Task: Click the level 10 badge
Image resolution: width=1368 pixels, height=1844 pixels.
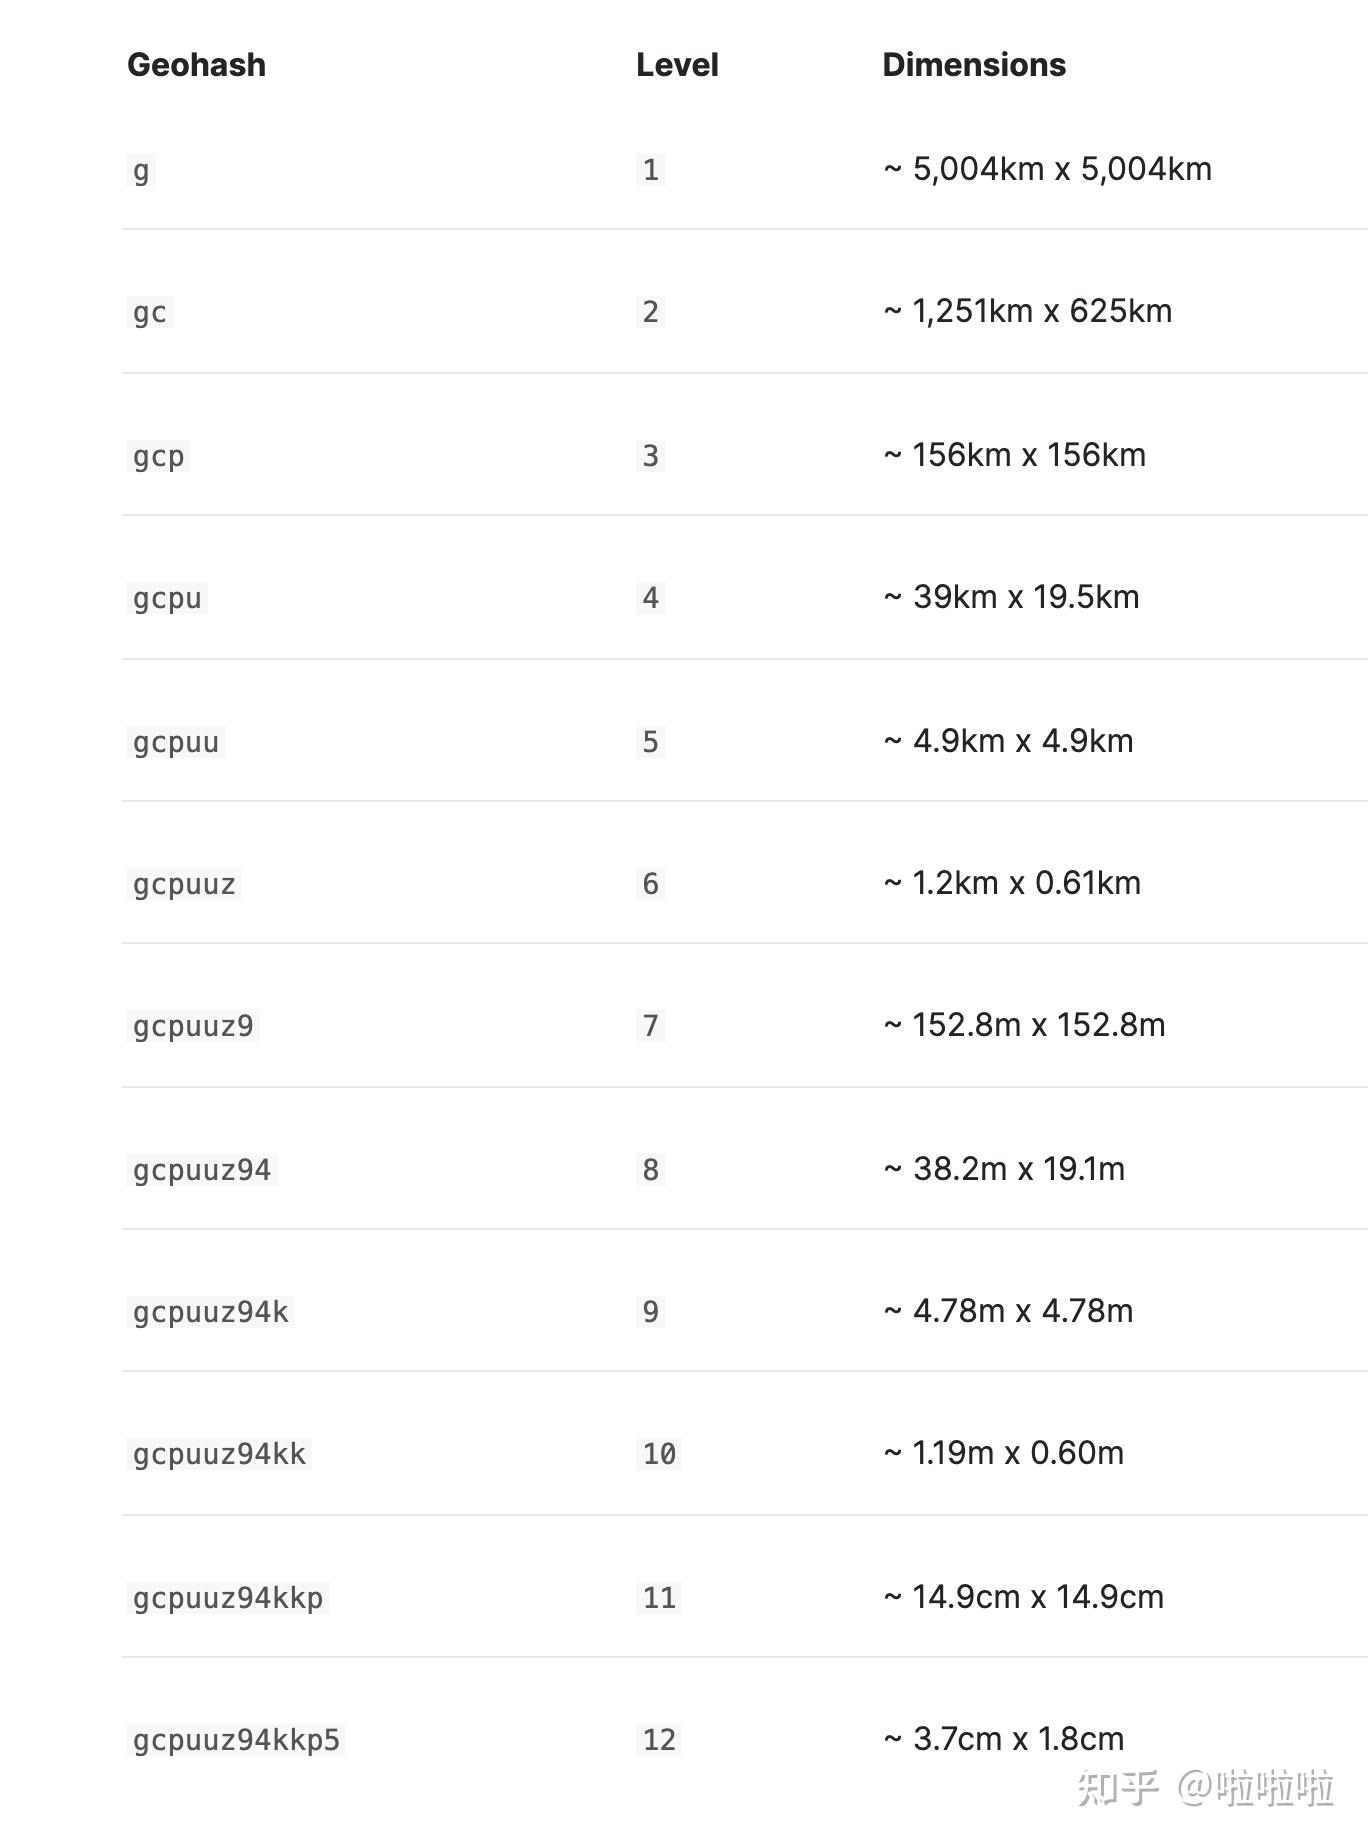Action: [659, 1454]
